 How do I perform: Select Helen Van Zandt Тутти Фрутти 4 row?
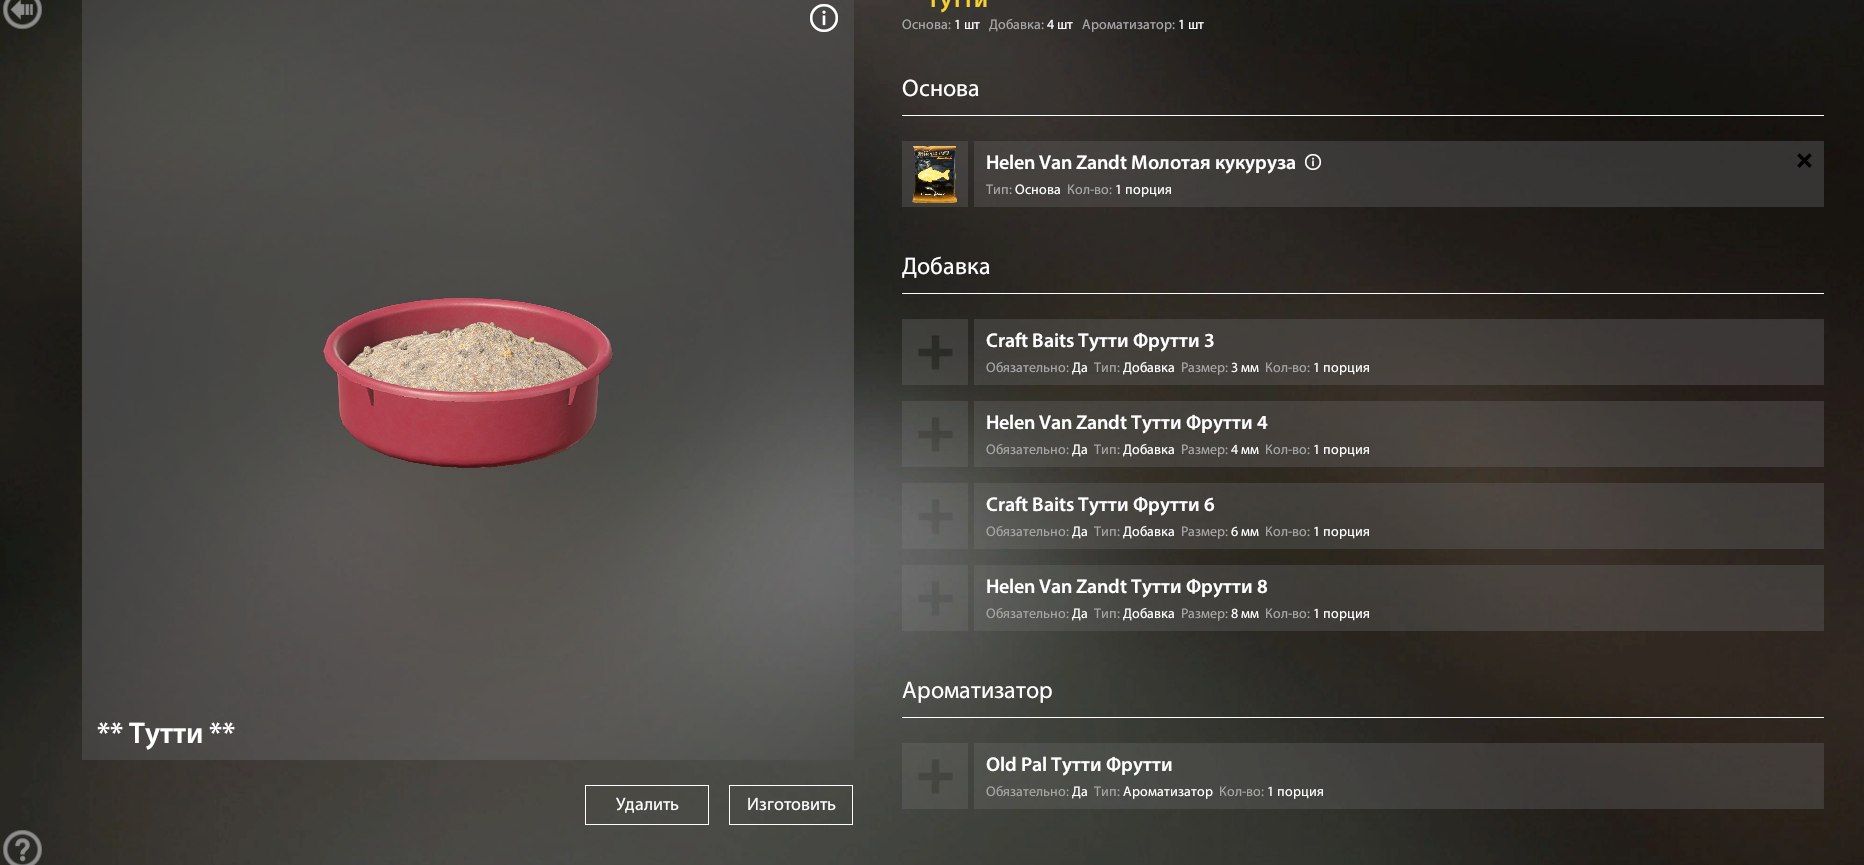[1398, 434]
